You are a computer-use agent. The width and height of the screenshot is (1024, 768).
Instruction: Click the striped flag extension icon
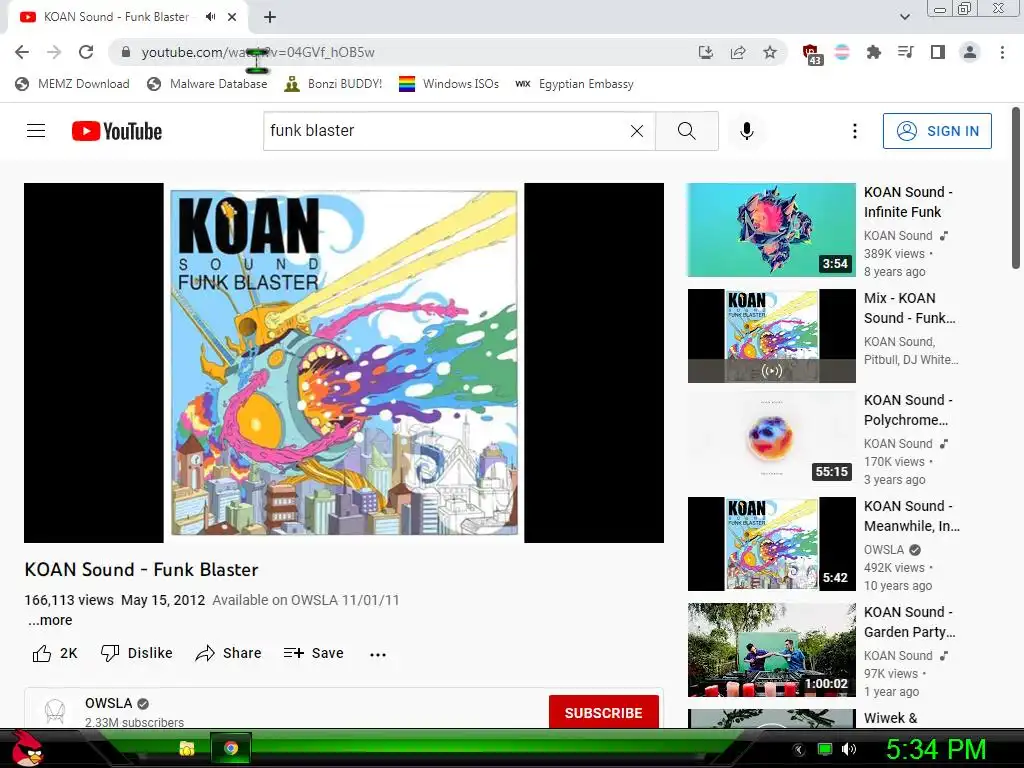click(x=842, y=52)
